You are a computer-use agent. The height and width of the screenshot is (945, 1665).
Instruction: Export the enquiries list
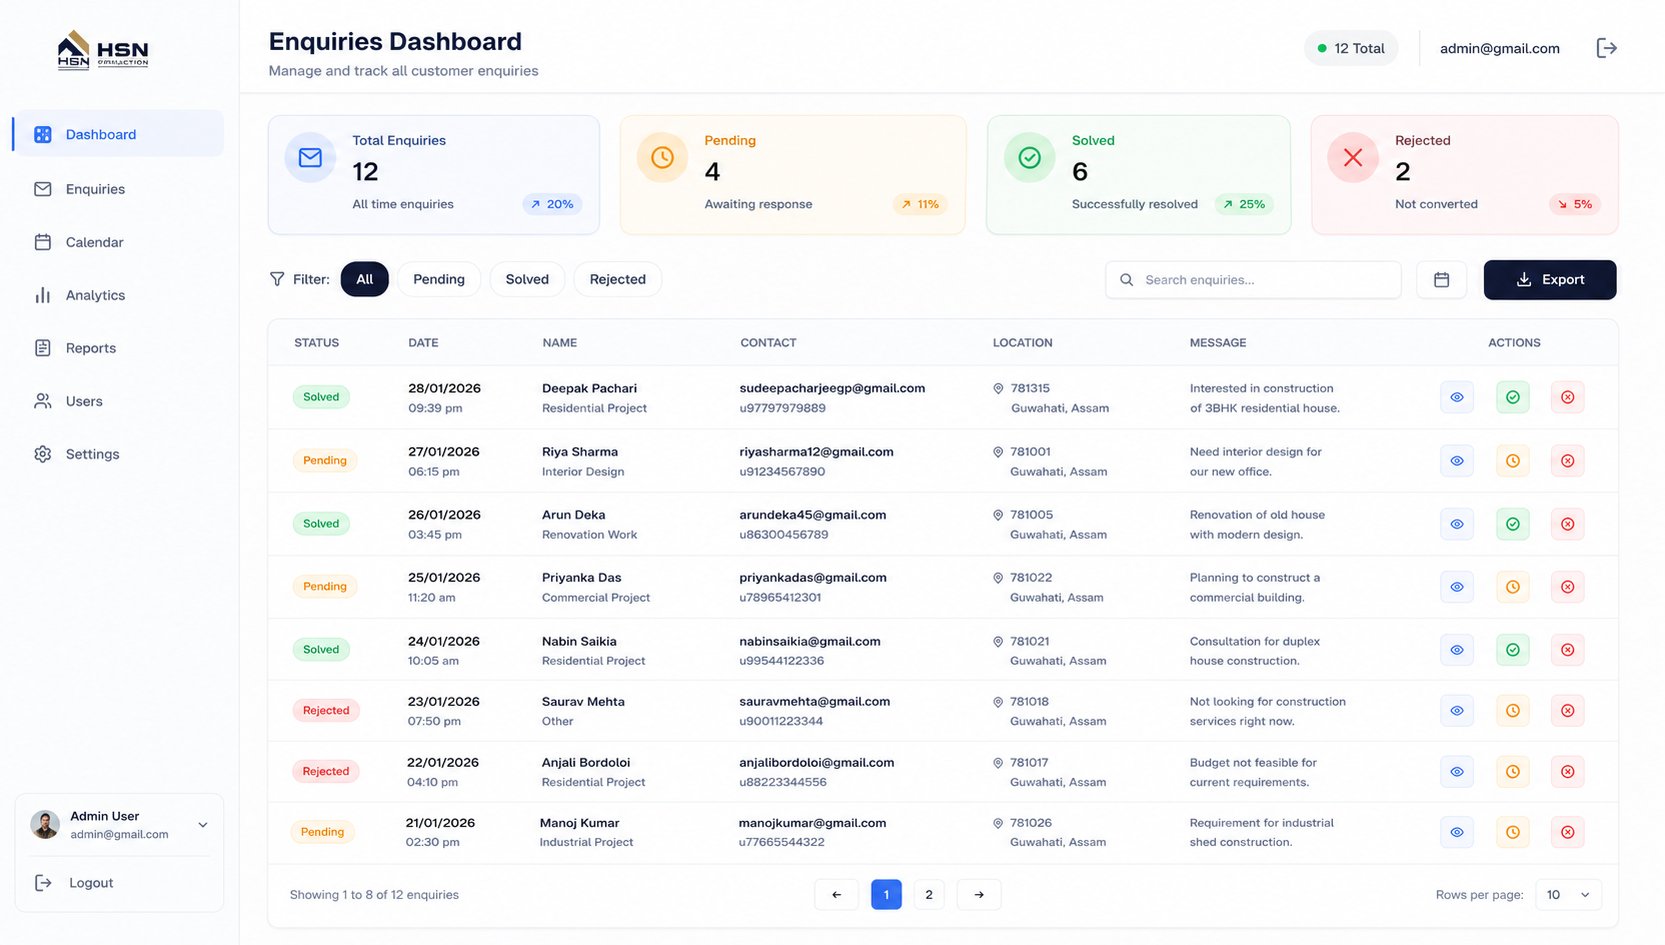pos(1550,280)
